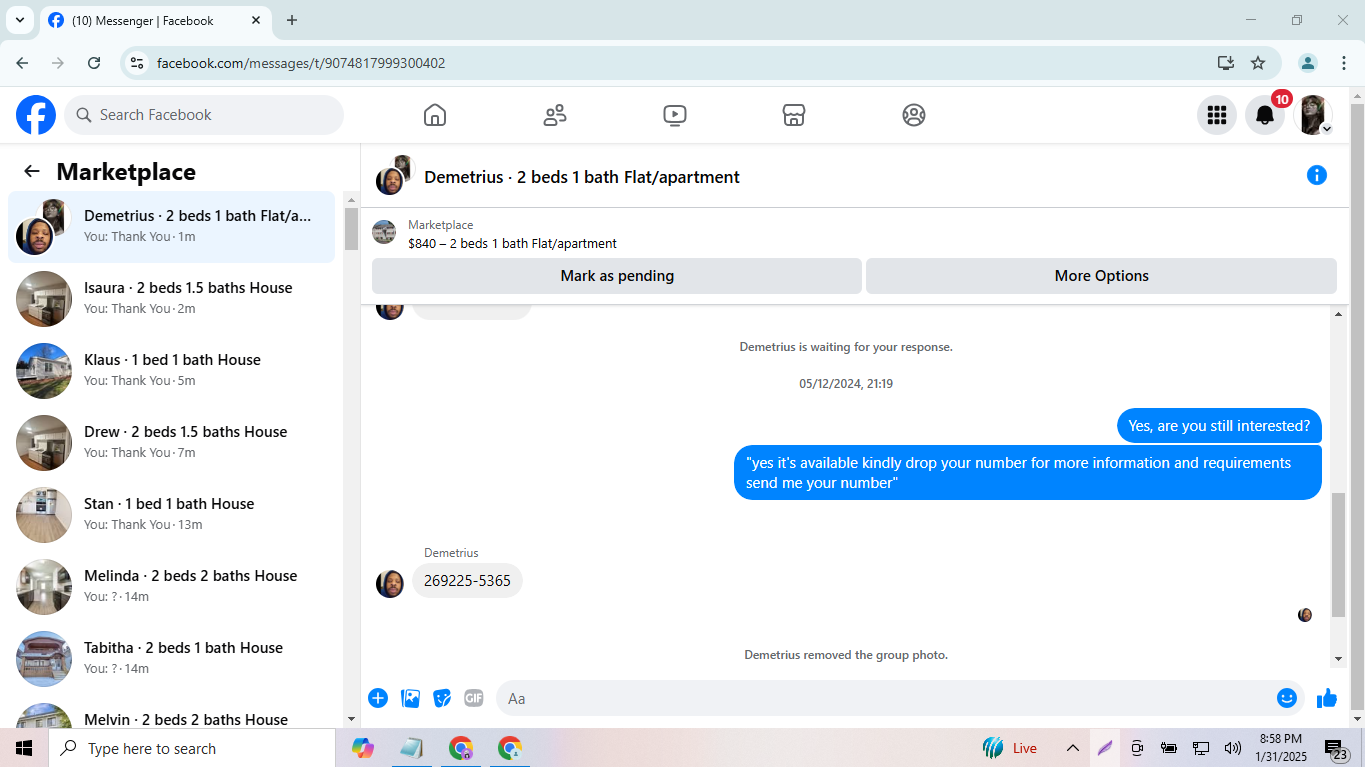Click the address bar URL
The image size is (1365, 767).
coord(301,63)
